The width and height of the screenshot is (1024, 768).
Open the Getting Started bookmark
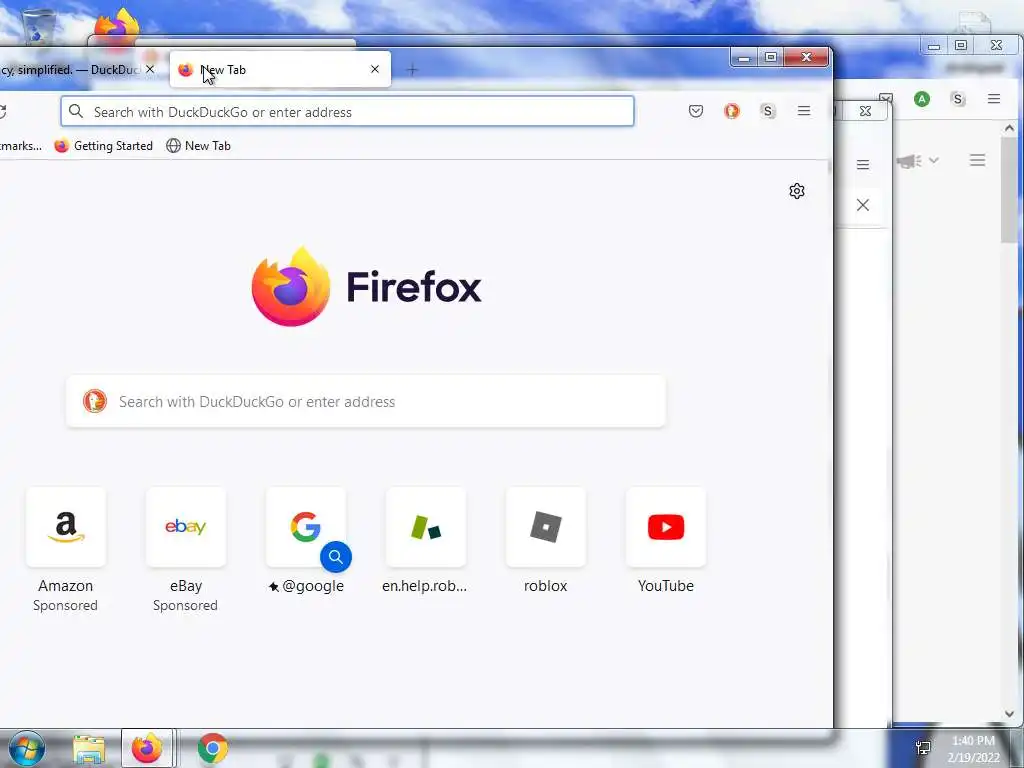[104, 146]
